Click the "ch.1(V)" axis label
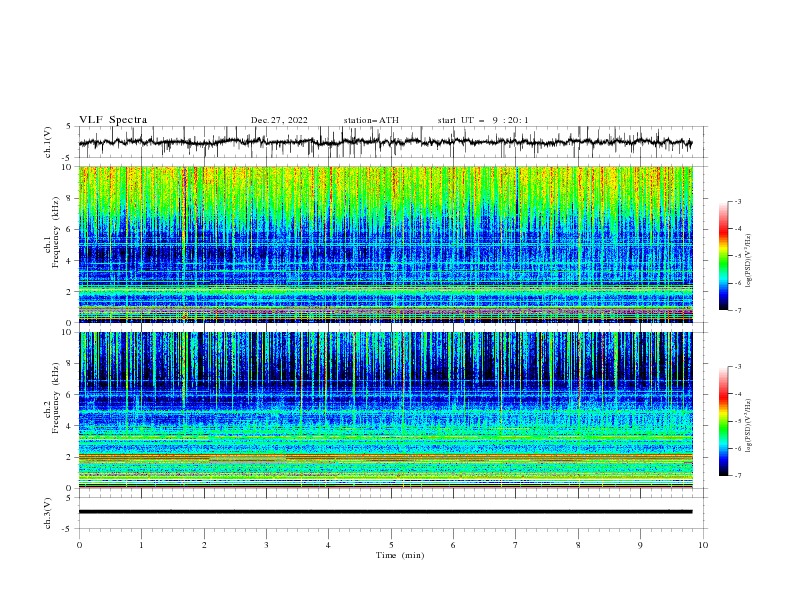The height and width of the screenshot is (612, 792). click(x=48, y=142)
